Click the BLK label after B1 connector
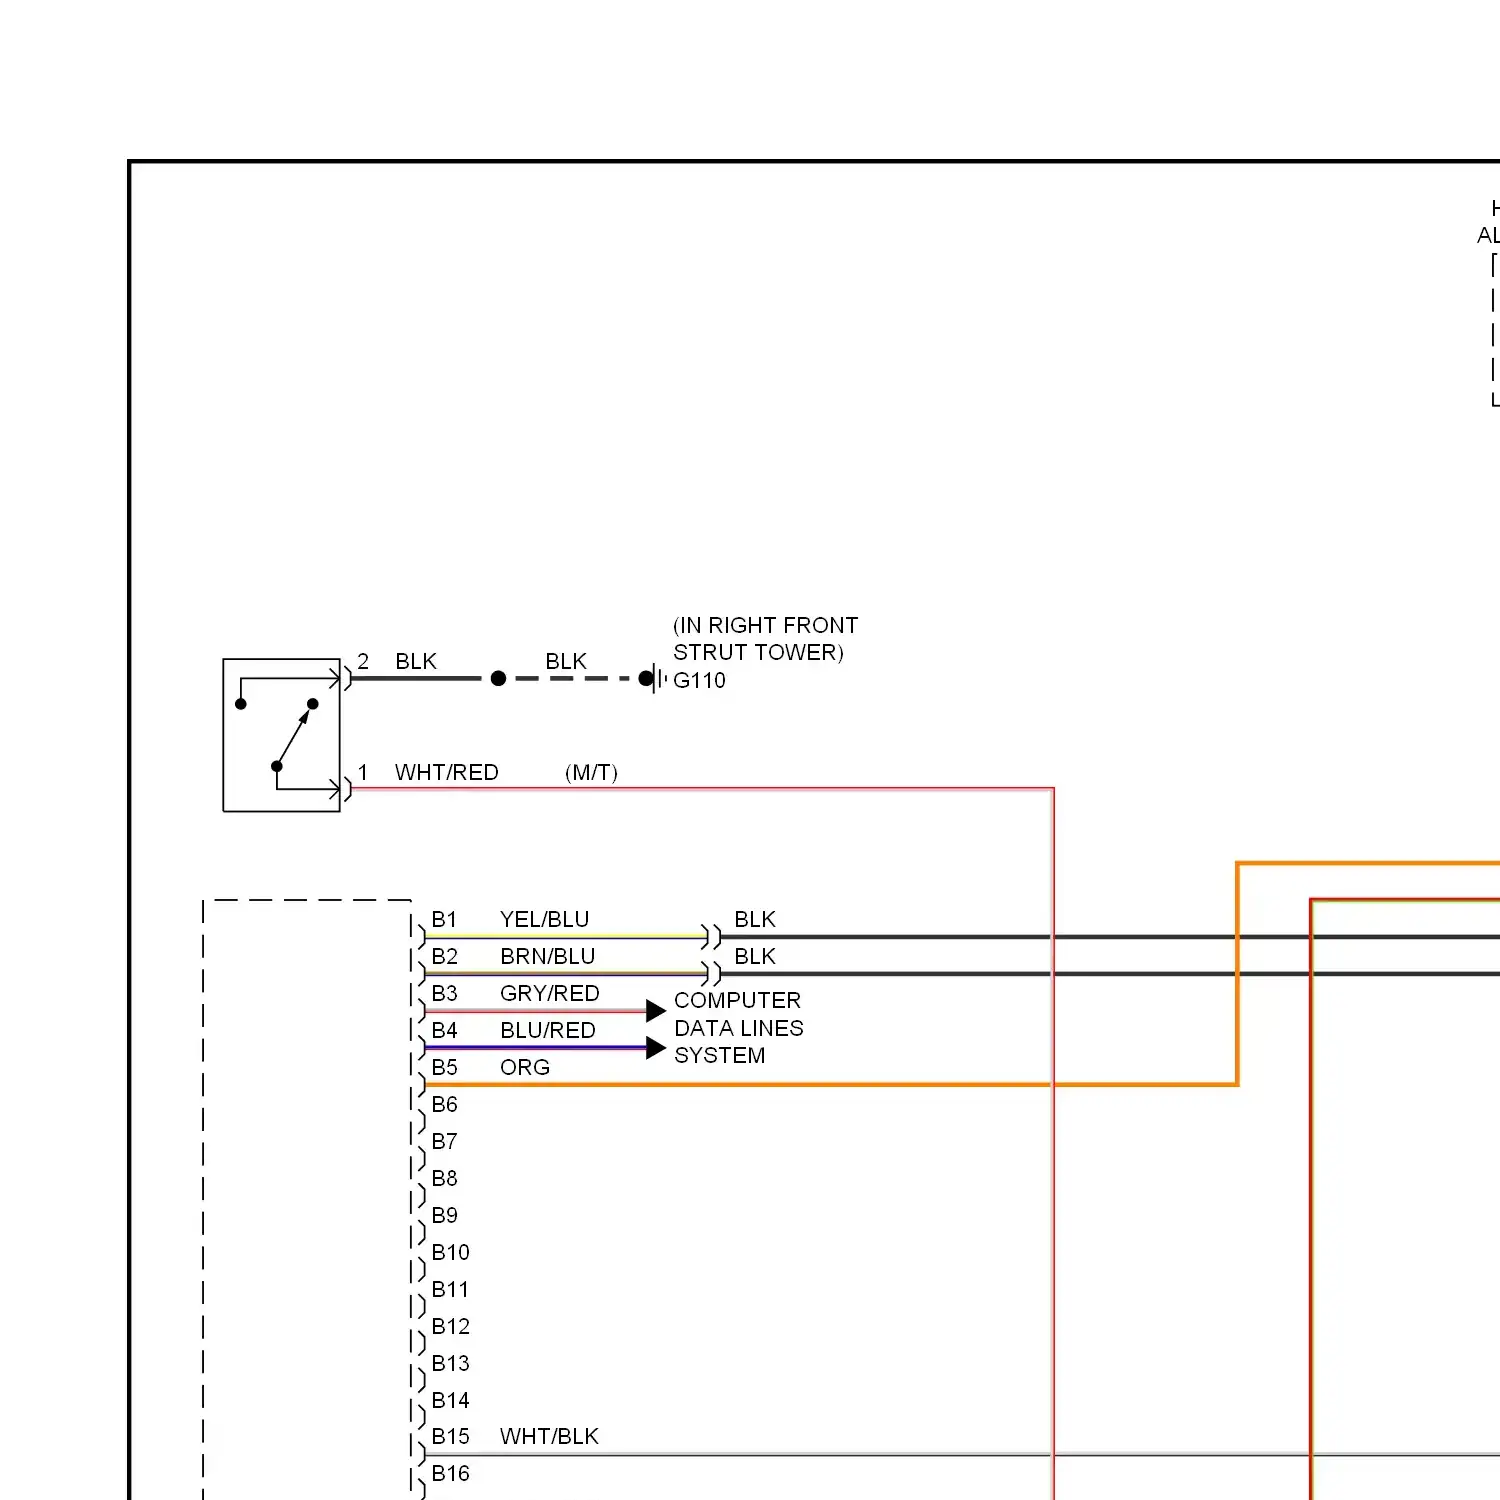This screenshot has width=1500, height=1500. pos(755,919)
